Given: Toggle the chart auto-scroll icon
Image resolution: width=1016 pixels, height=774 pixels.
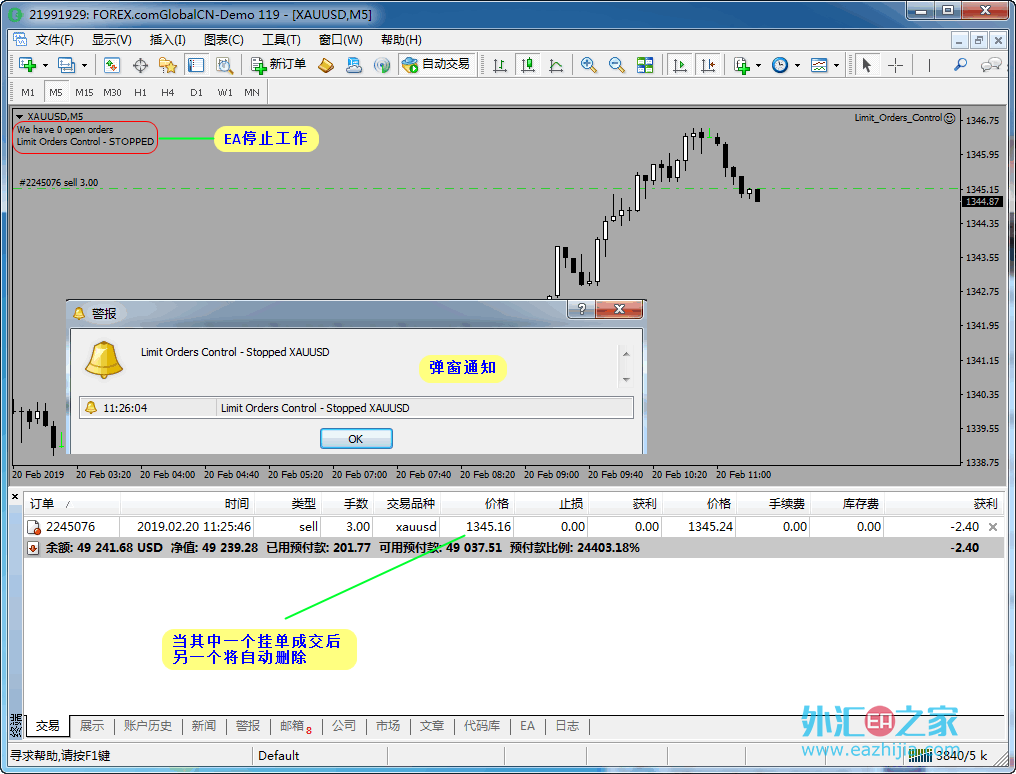Looking at the screenshot, I should click(680, 65).
